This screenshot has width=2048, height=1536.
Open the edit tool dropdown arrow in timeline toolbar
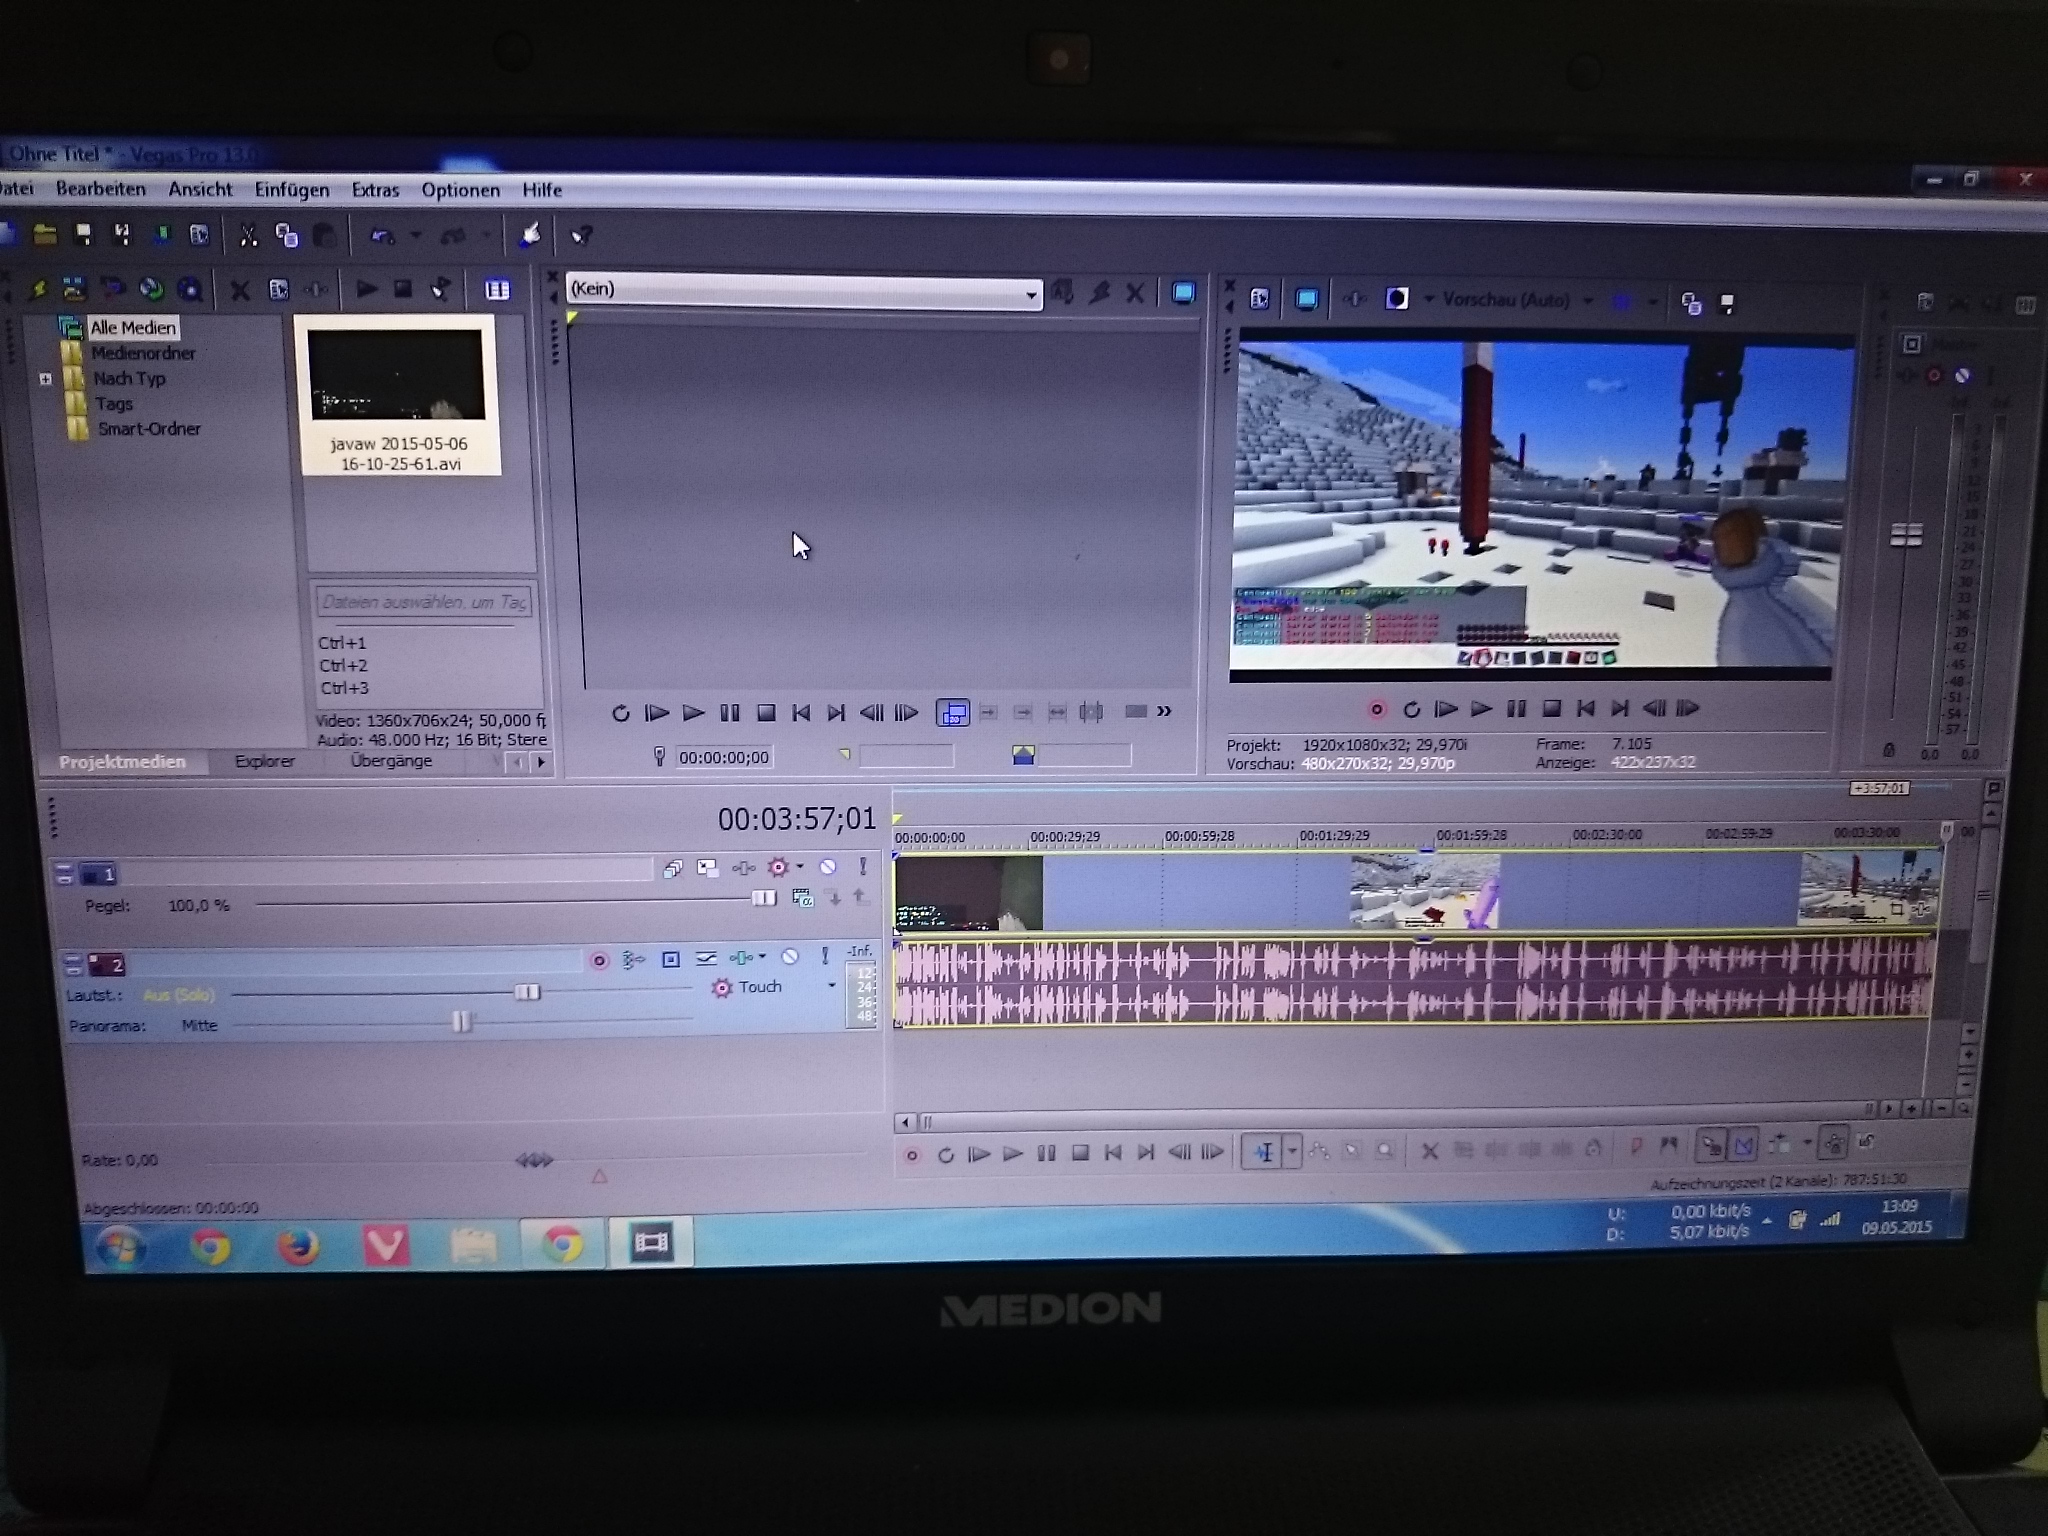(1292, 1152)
